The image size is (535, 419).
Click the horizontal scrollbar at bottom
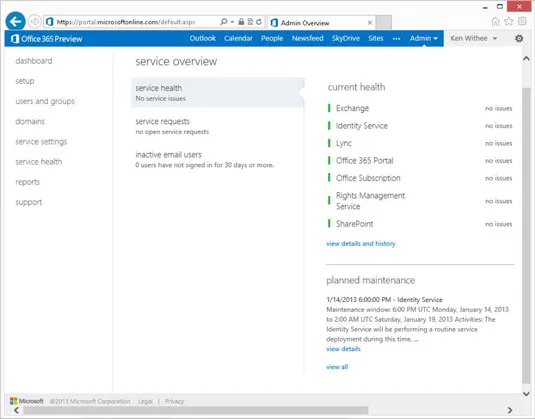196,410
